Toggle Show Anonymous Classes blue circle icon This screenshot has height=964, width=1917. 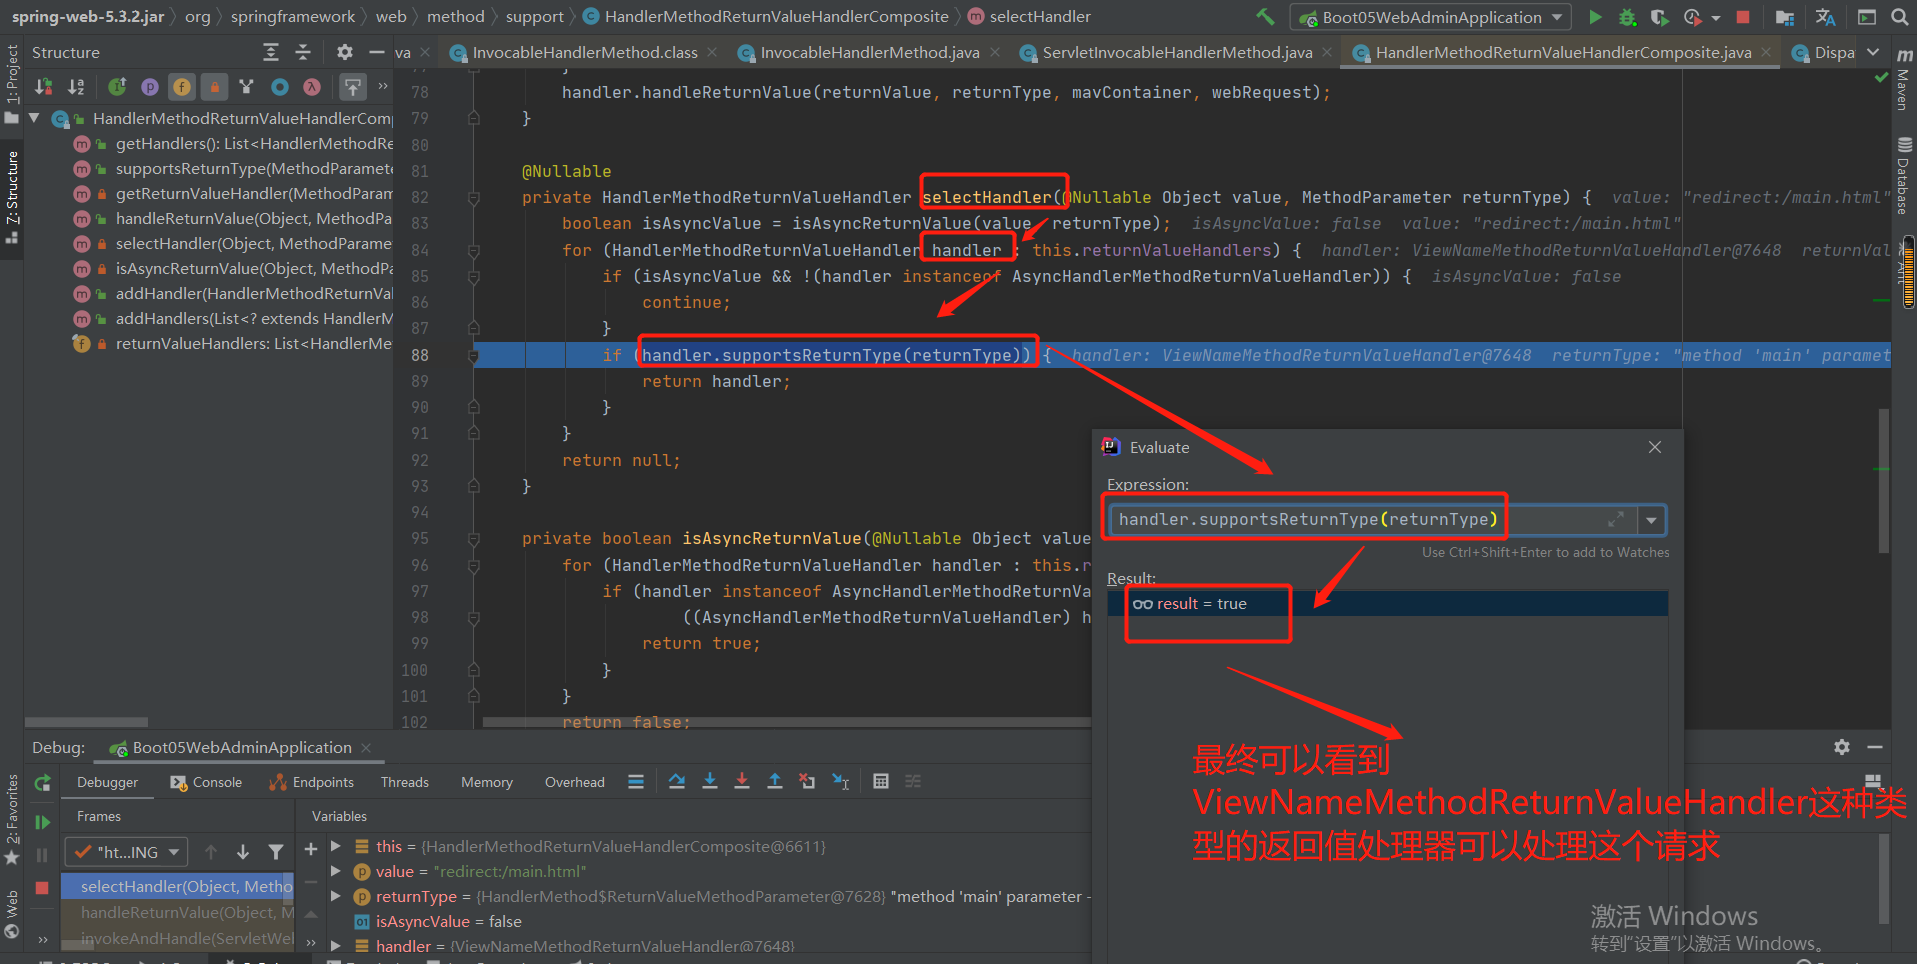click(280, 87)
